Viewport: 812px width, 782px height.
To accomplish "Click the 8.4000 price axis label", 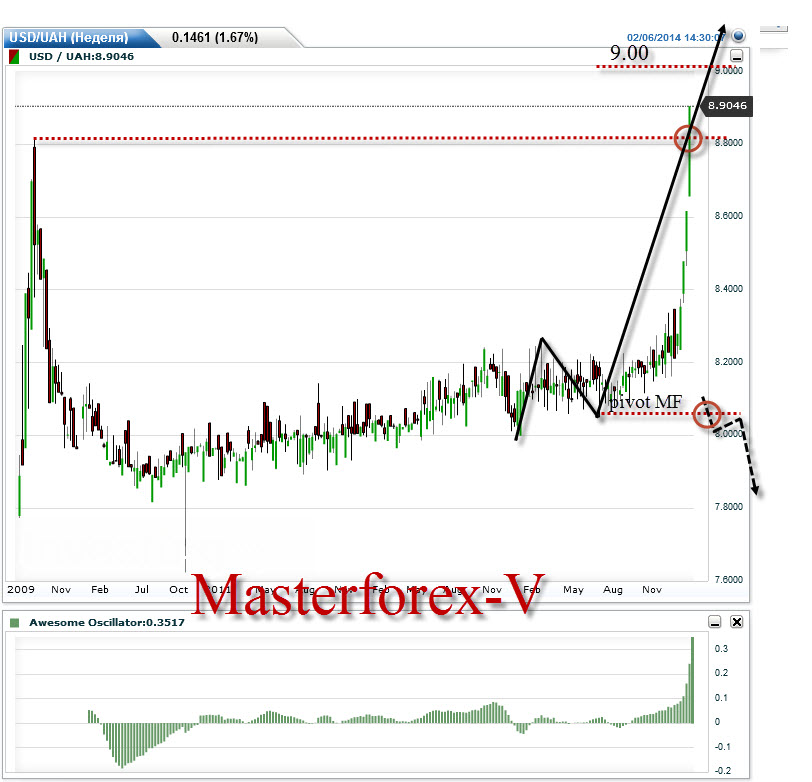I will (x=729, y=288).
